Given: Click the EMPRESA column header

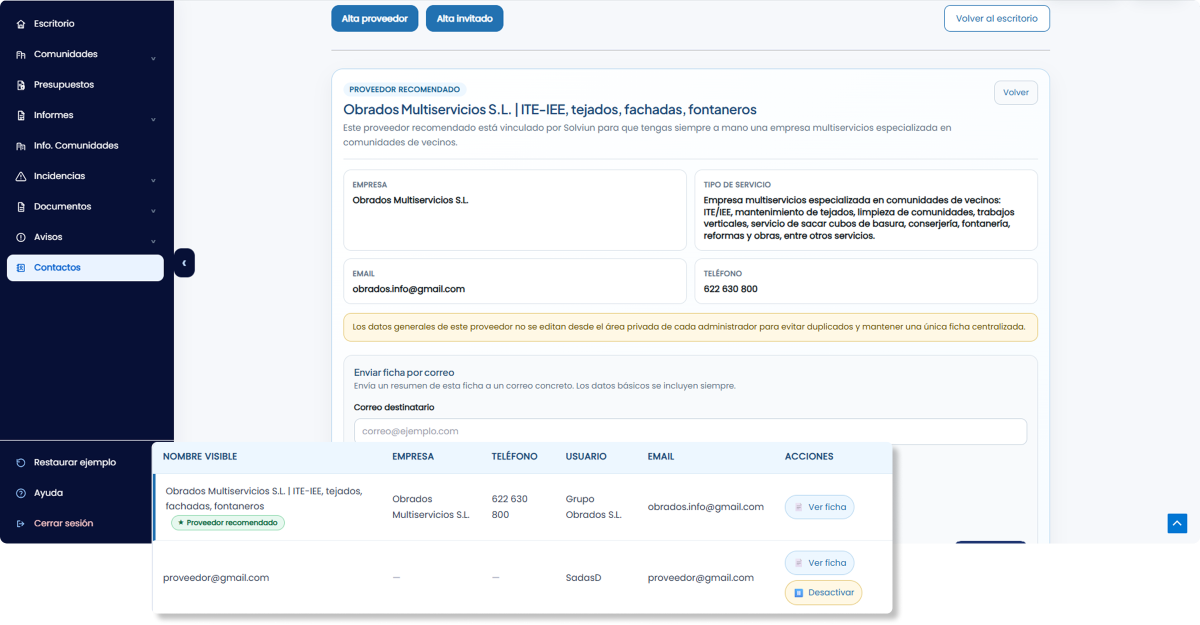Looking at the screenshot, I should click(413, 456).
